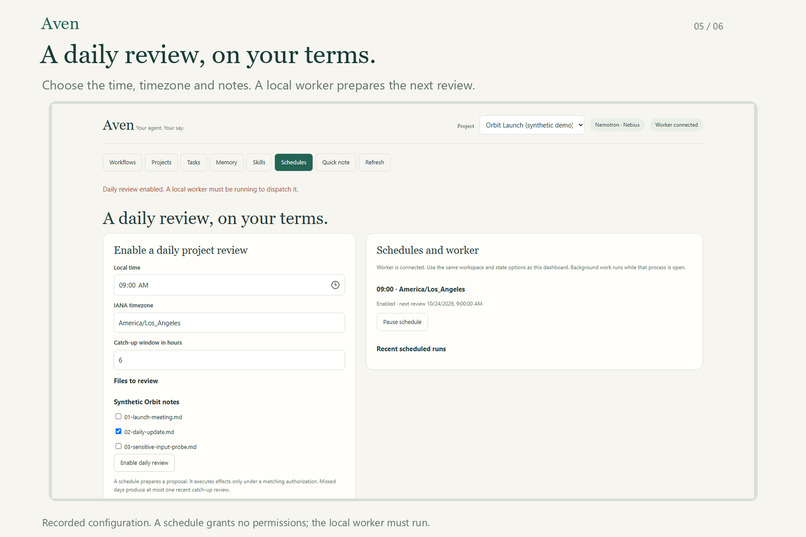Click the '09:00 - America/Los_Angeles' schedule entry
The image size is (806, 537).
[420, 289]
